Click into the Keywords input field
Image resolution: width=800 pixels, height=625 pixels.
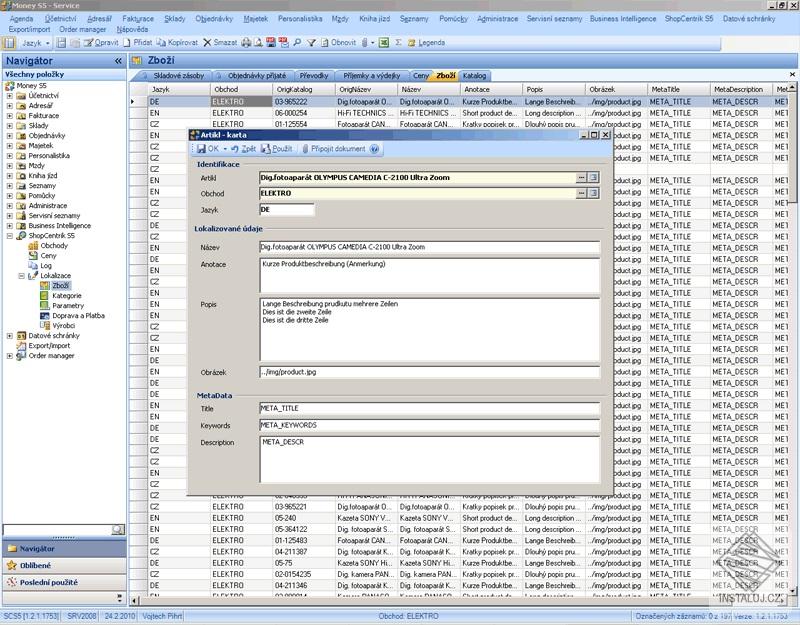[x=430, y=426]
